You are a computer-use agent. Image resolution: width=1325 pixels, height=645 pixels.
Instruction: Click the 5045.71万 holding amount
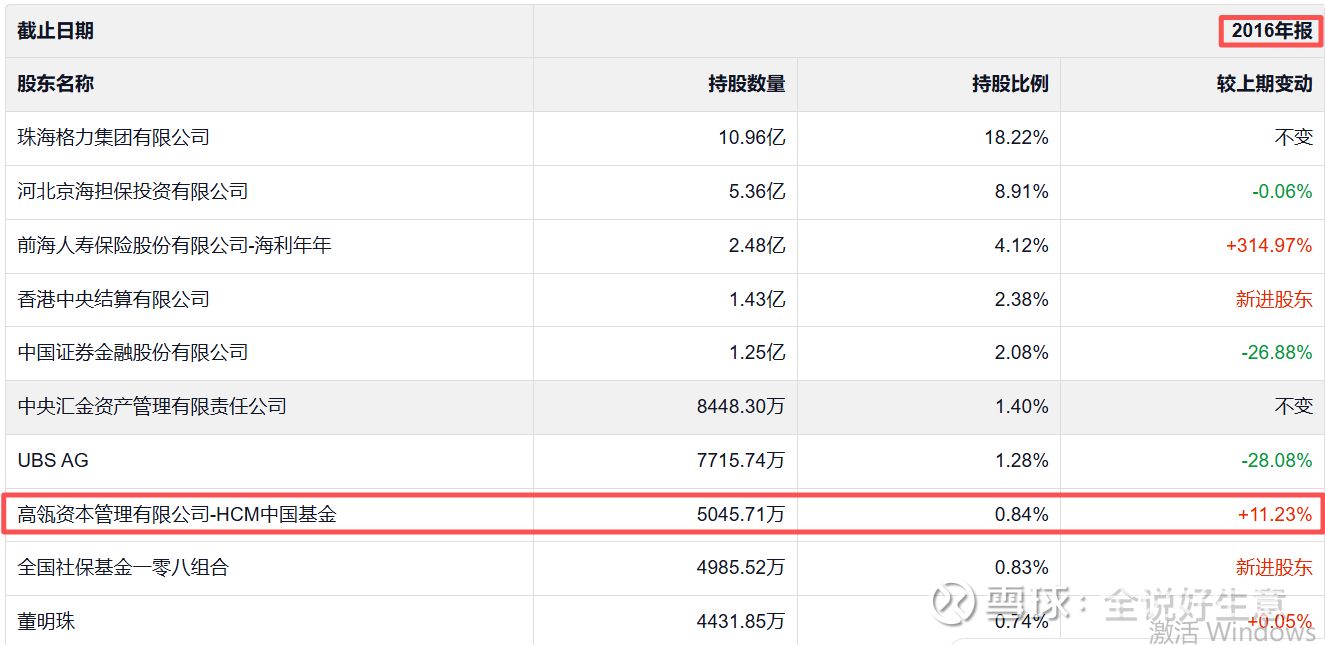740,515
